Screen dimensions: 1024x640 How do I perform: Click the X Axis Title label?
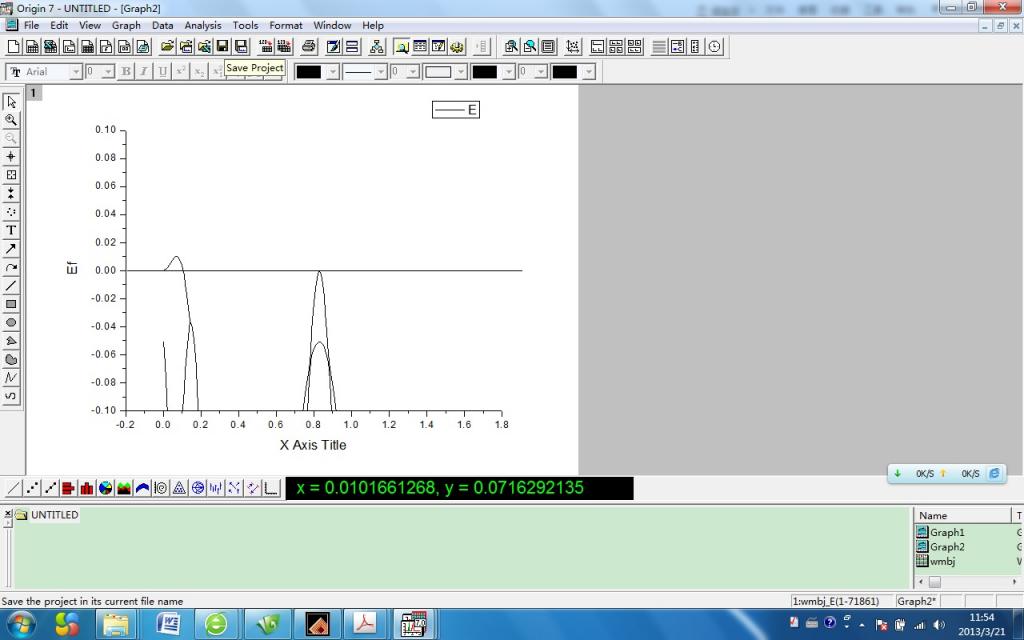[313, 445]
